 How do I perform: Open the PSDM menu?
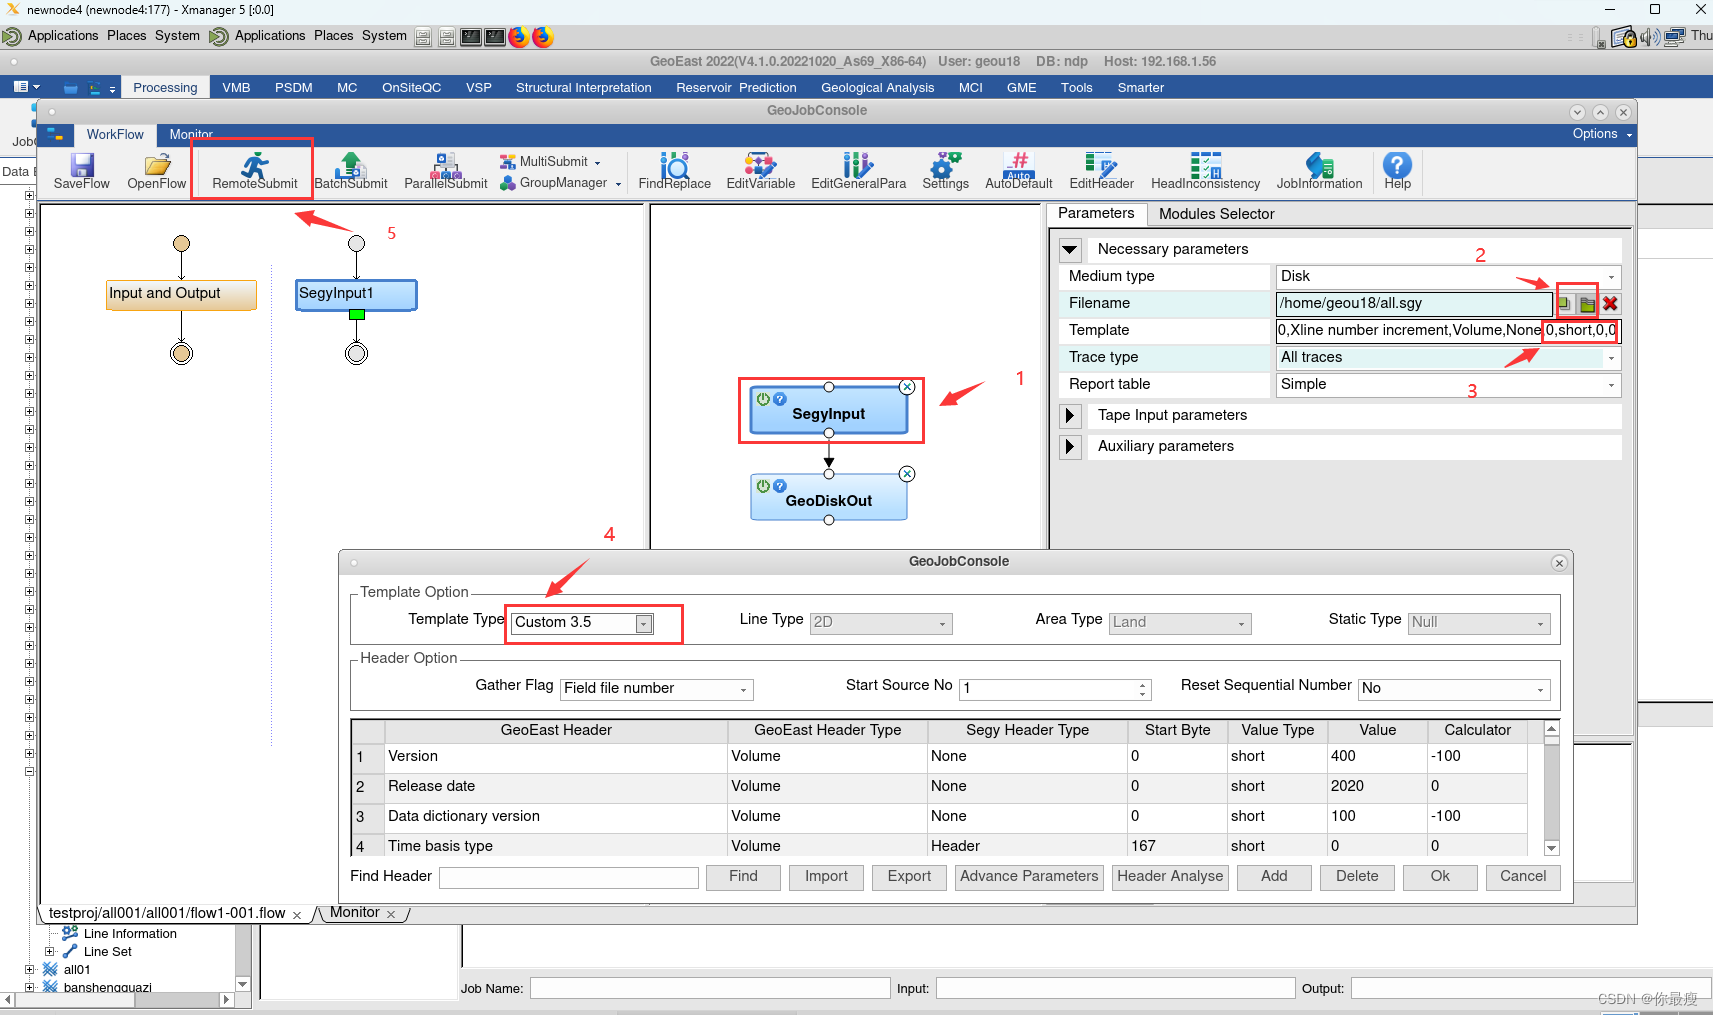click(x=294, y=88)
